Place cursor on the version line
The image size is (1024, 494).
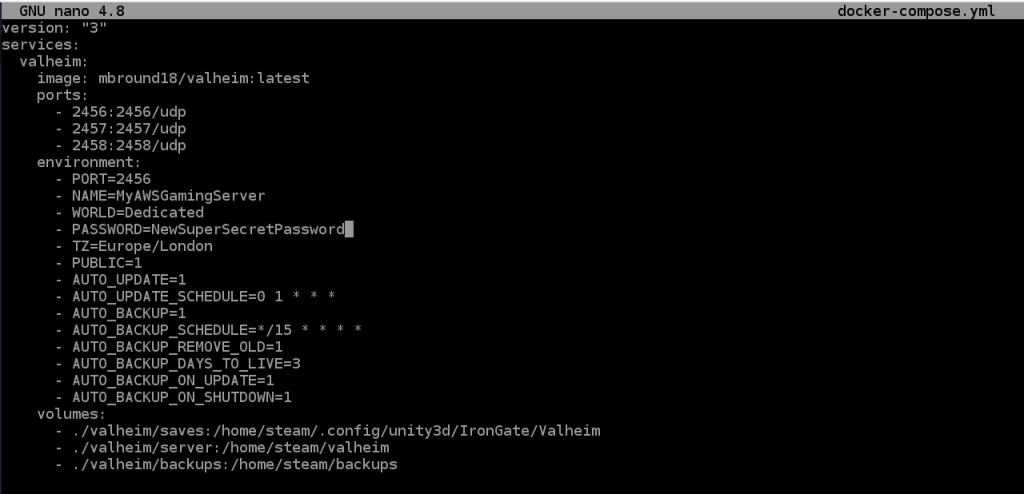(54, 28)
